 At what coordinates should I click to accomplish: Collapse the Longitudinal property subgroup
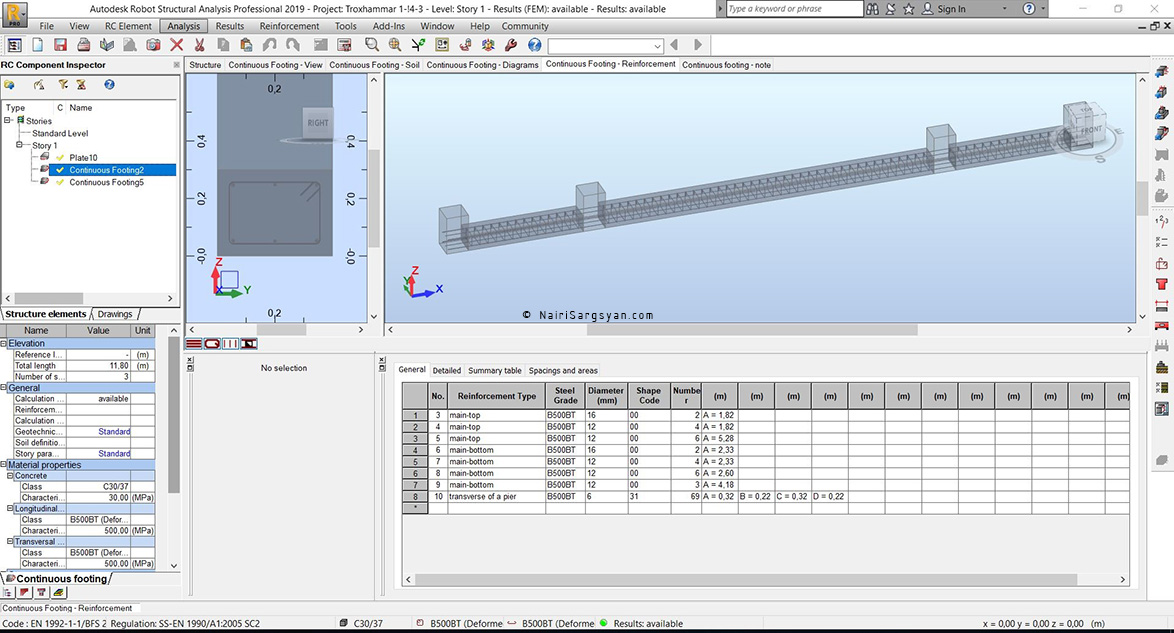(10, 509)
